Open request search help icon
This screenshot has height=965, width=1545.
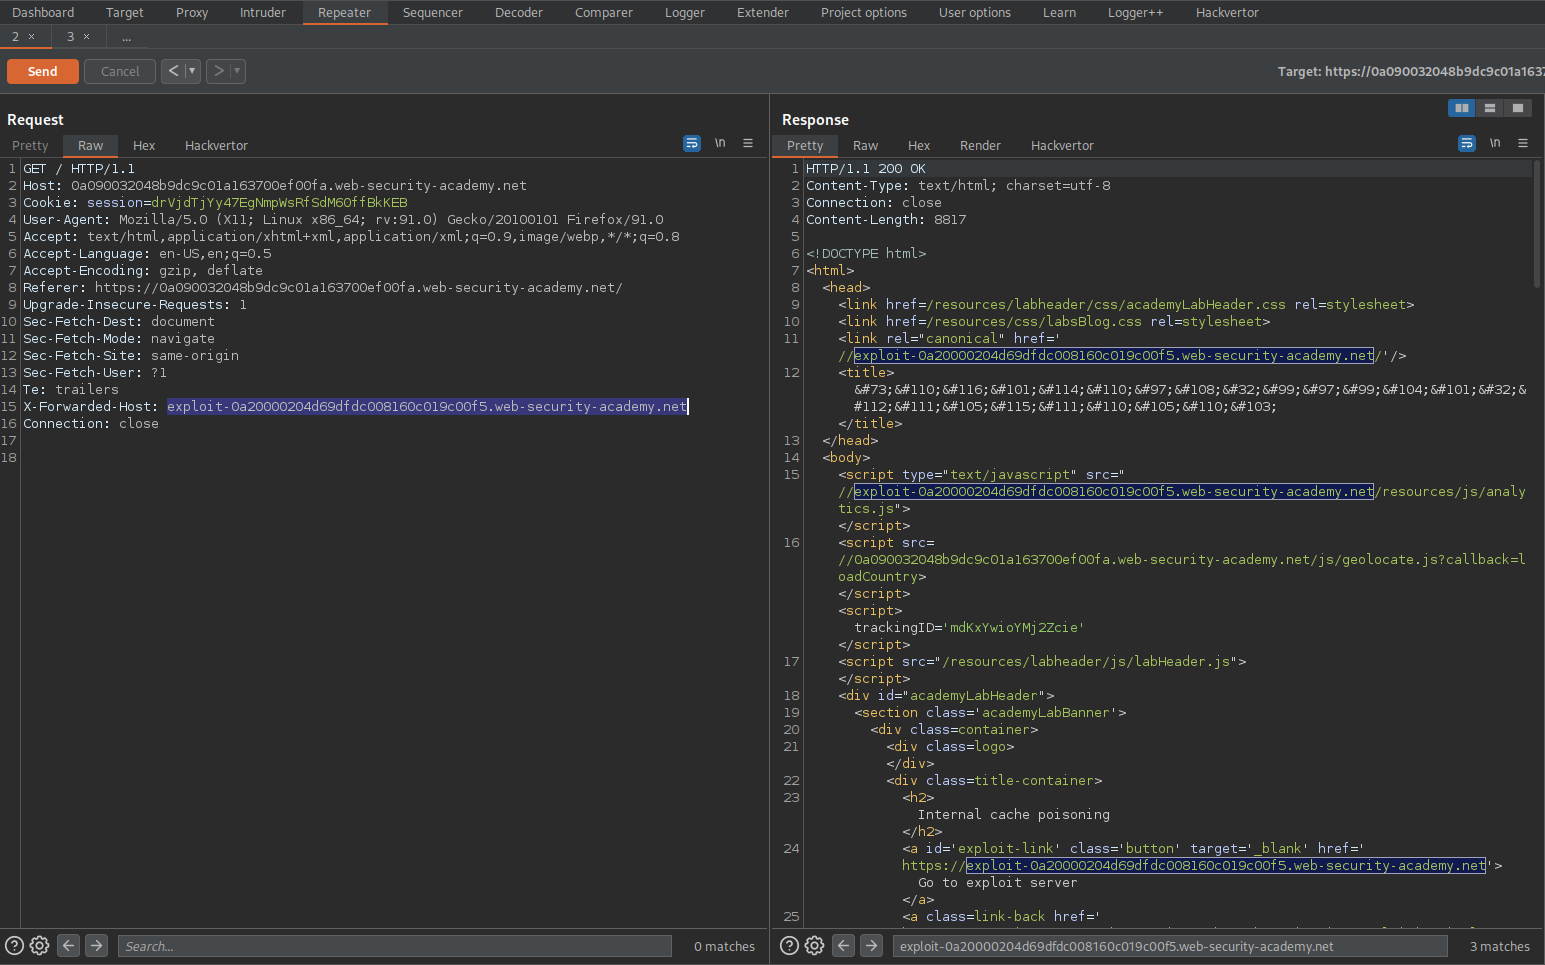pos(14,946)
